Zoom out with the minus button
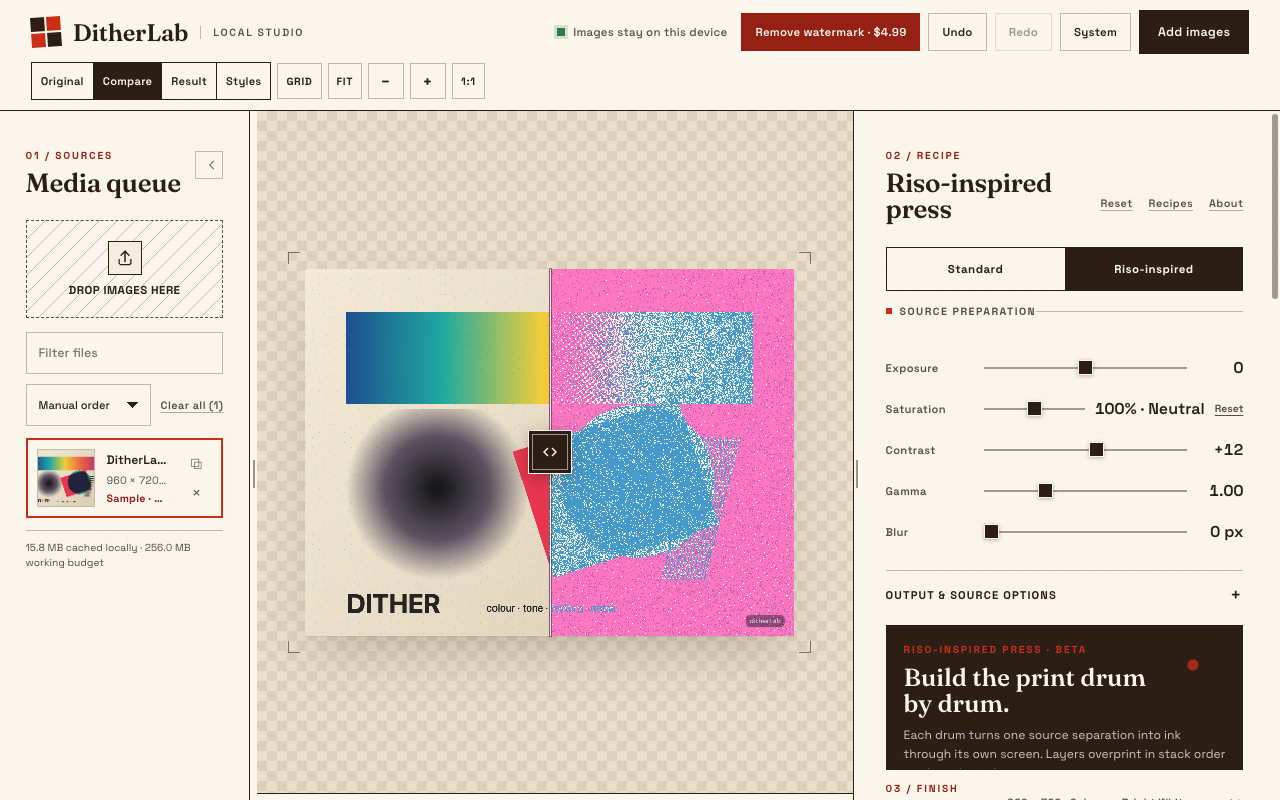Screen dimensions: 1280x800 (x=386, y=82)
